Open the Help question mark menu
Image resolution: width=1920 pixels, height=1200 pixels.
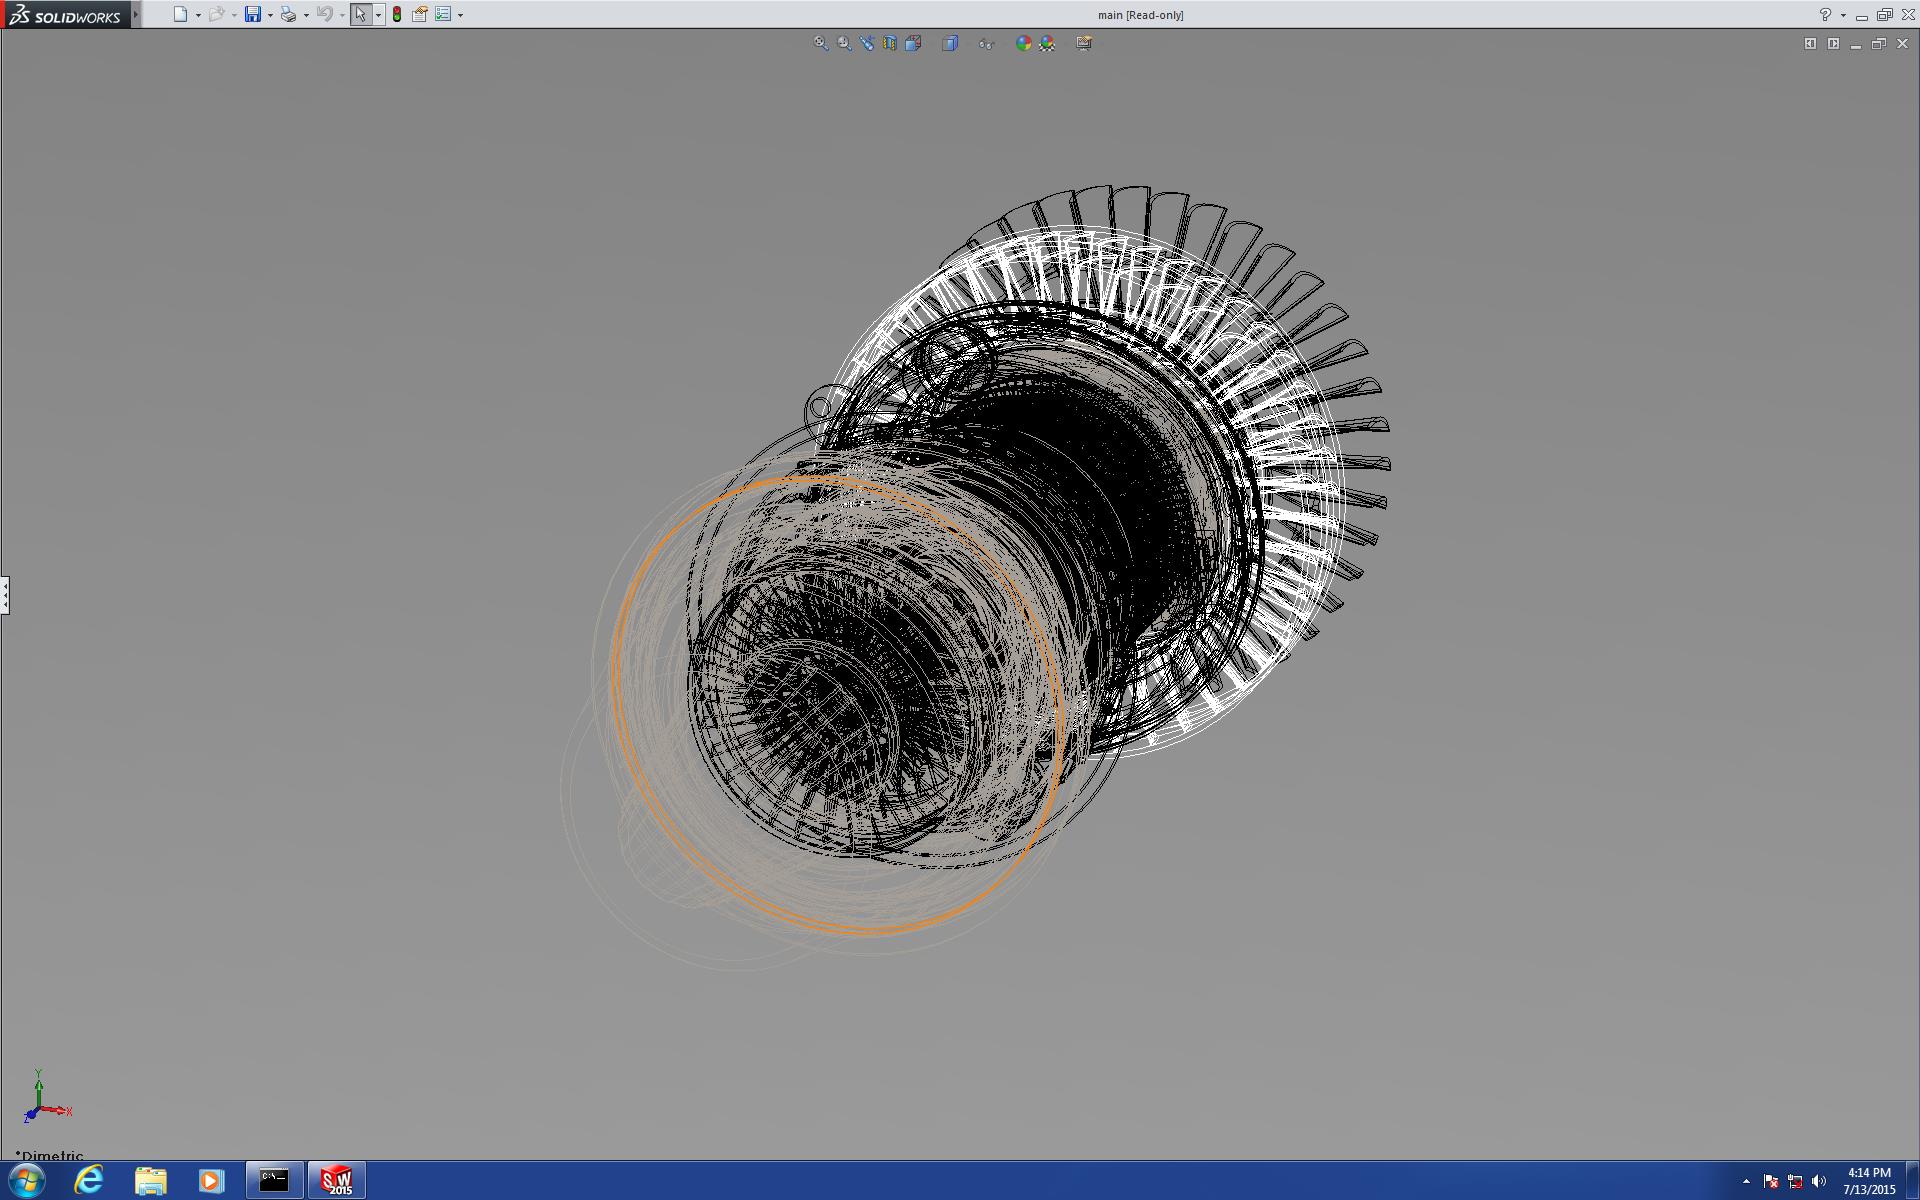tap(1825, 14)
